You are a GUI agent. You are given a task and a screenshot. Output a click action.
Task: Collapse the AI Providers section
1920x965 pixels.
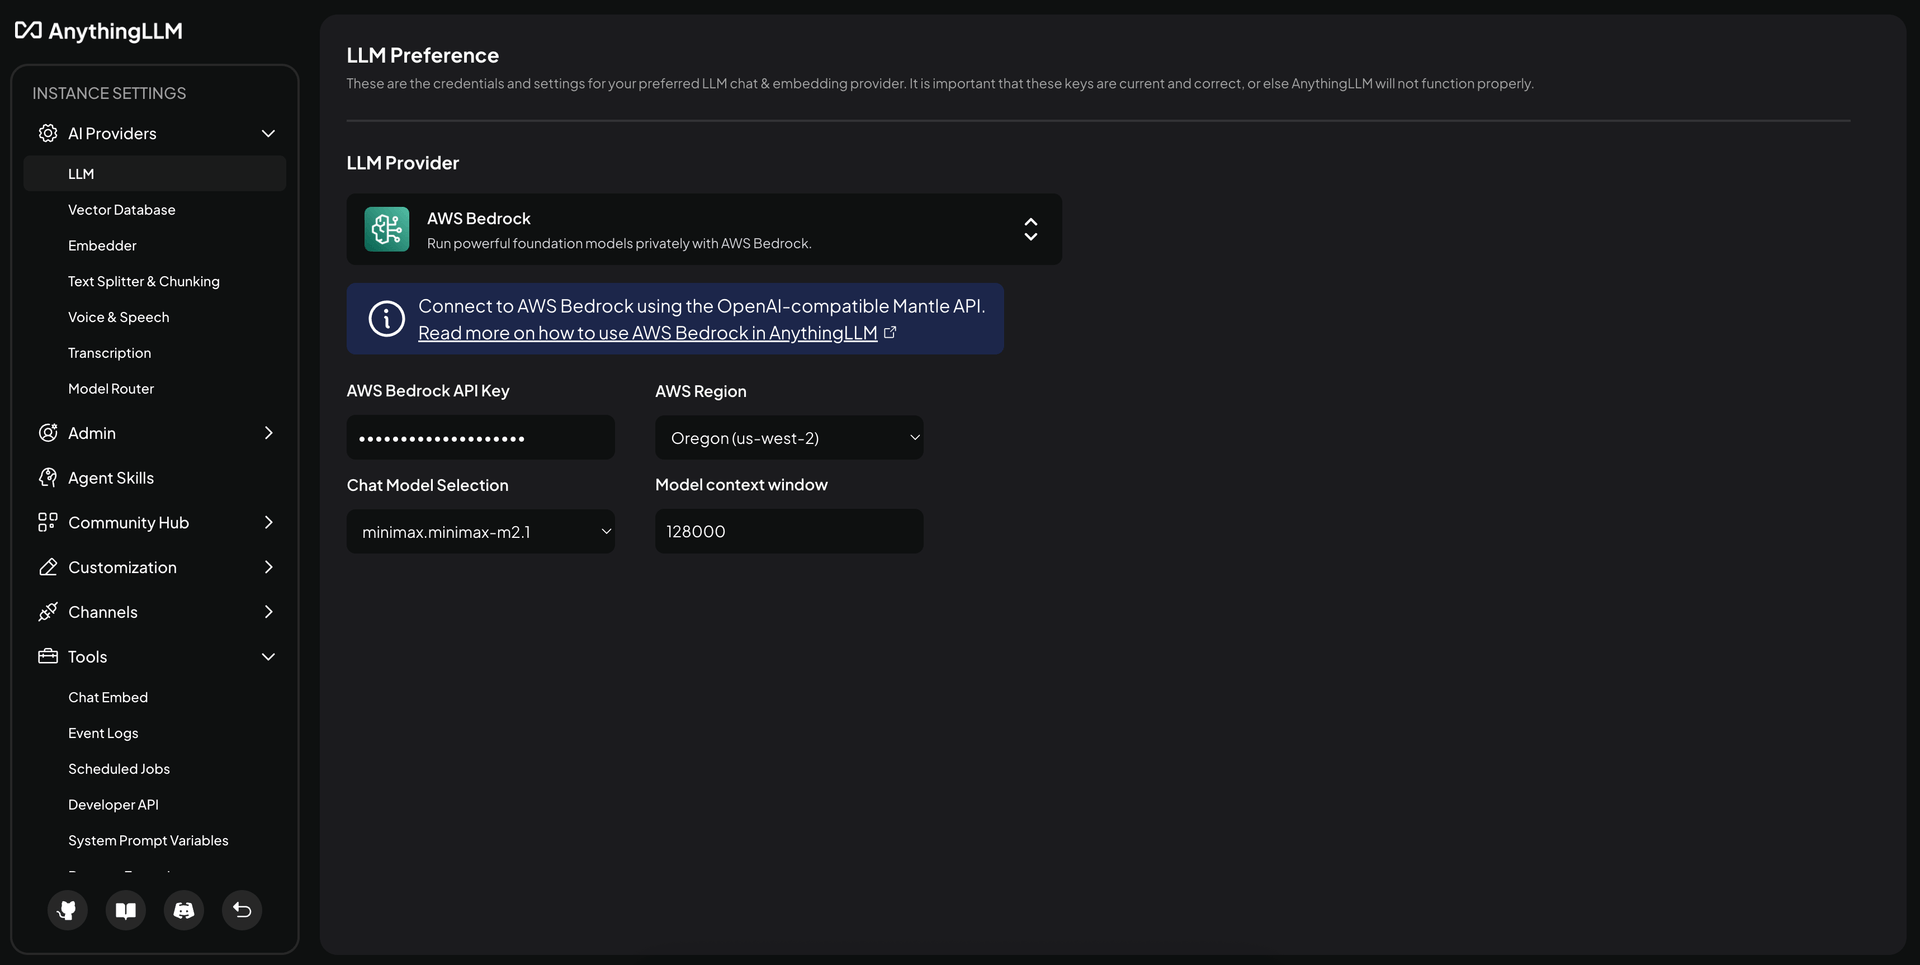click(x=268, y=133)
